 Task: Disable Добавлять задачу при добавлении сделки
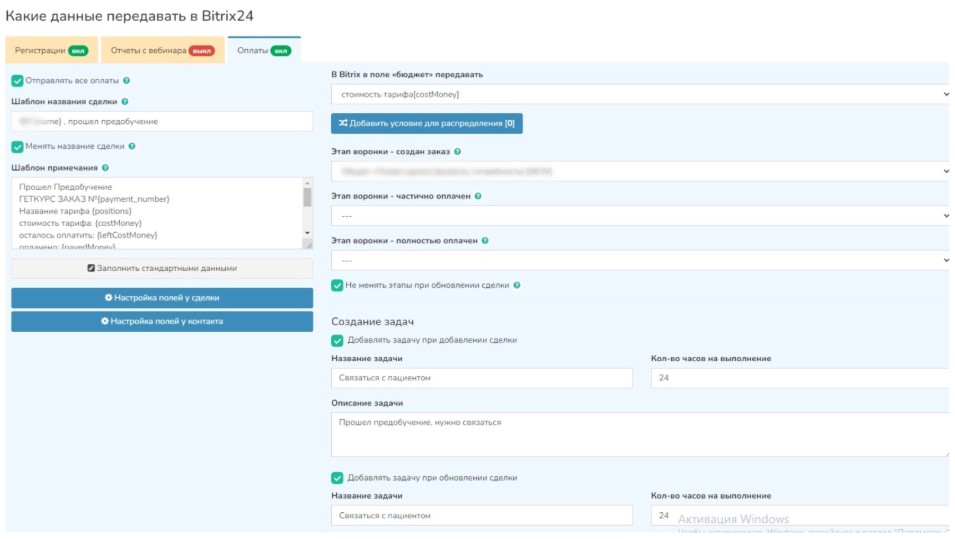pos(337,340)
